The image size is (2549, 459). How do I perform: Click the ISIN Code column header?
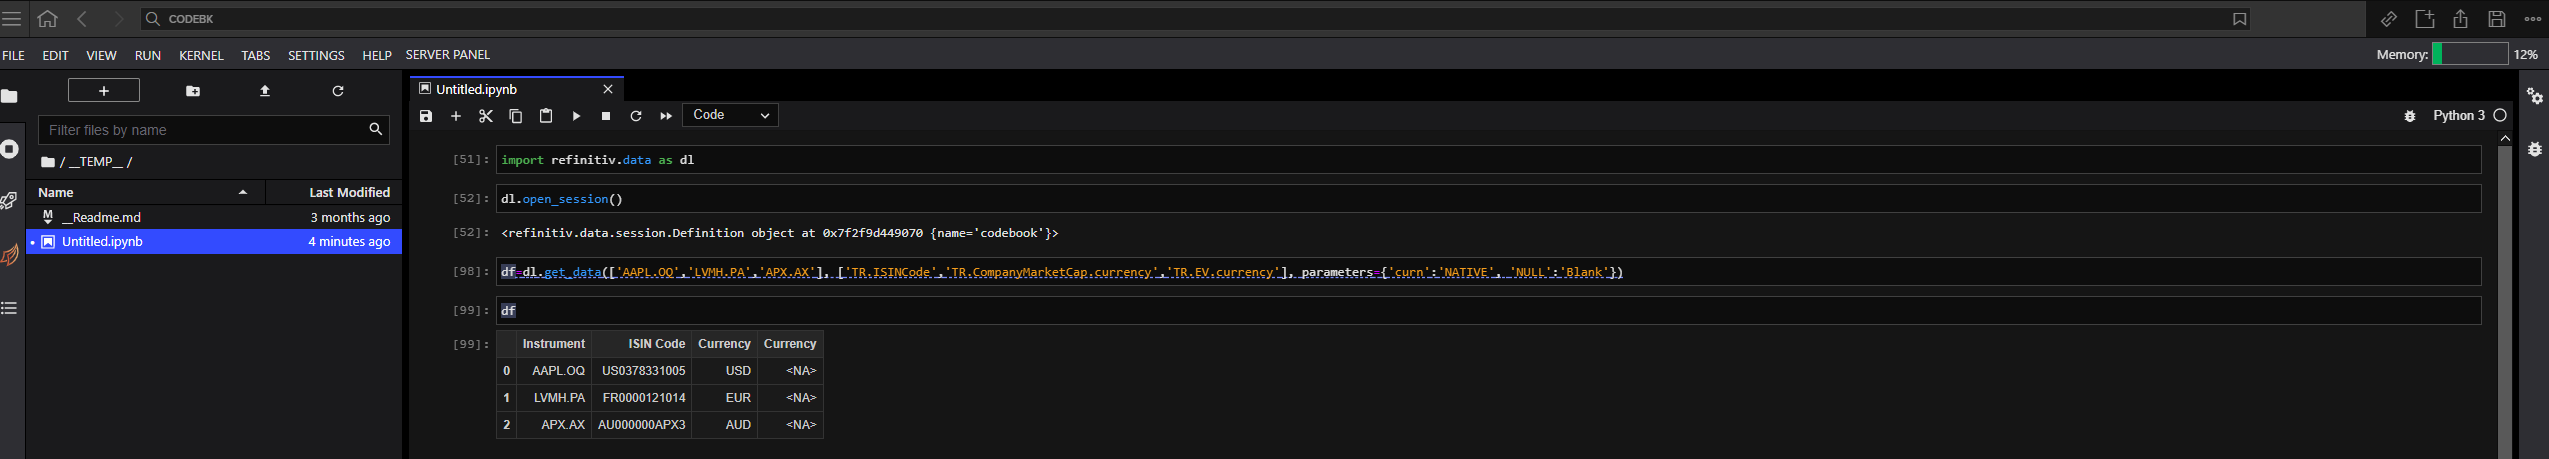tap(656, 344)
